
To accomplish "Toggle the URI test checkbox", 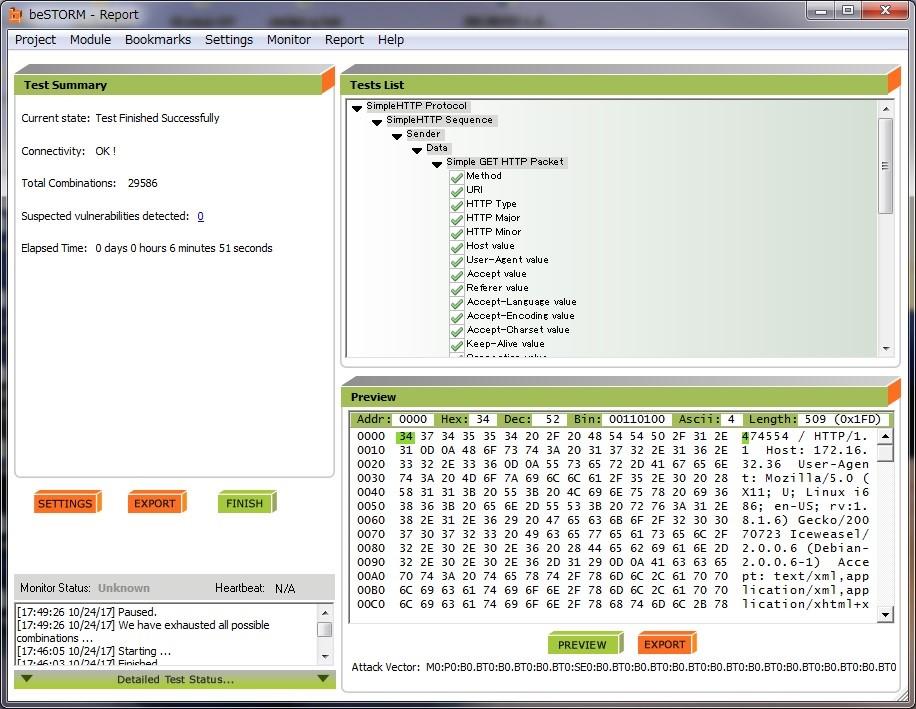I will tap(457, 190).
